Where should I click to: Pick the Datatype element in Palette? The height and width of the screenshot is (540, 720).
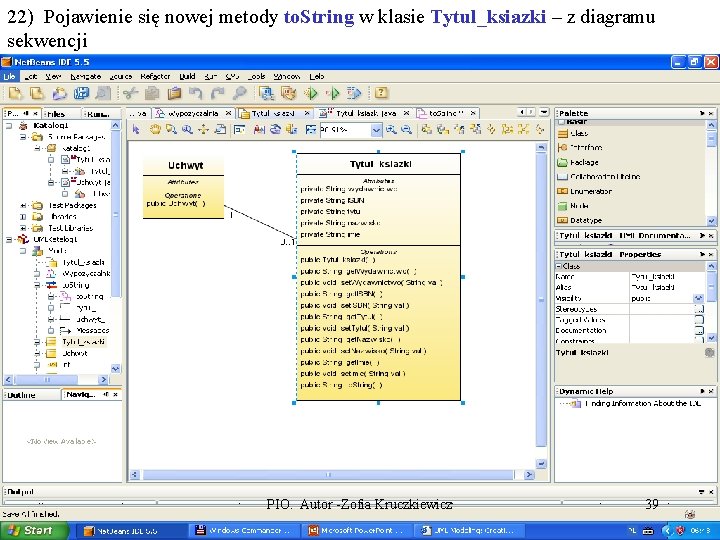[x=579, y=220]
